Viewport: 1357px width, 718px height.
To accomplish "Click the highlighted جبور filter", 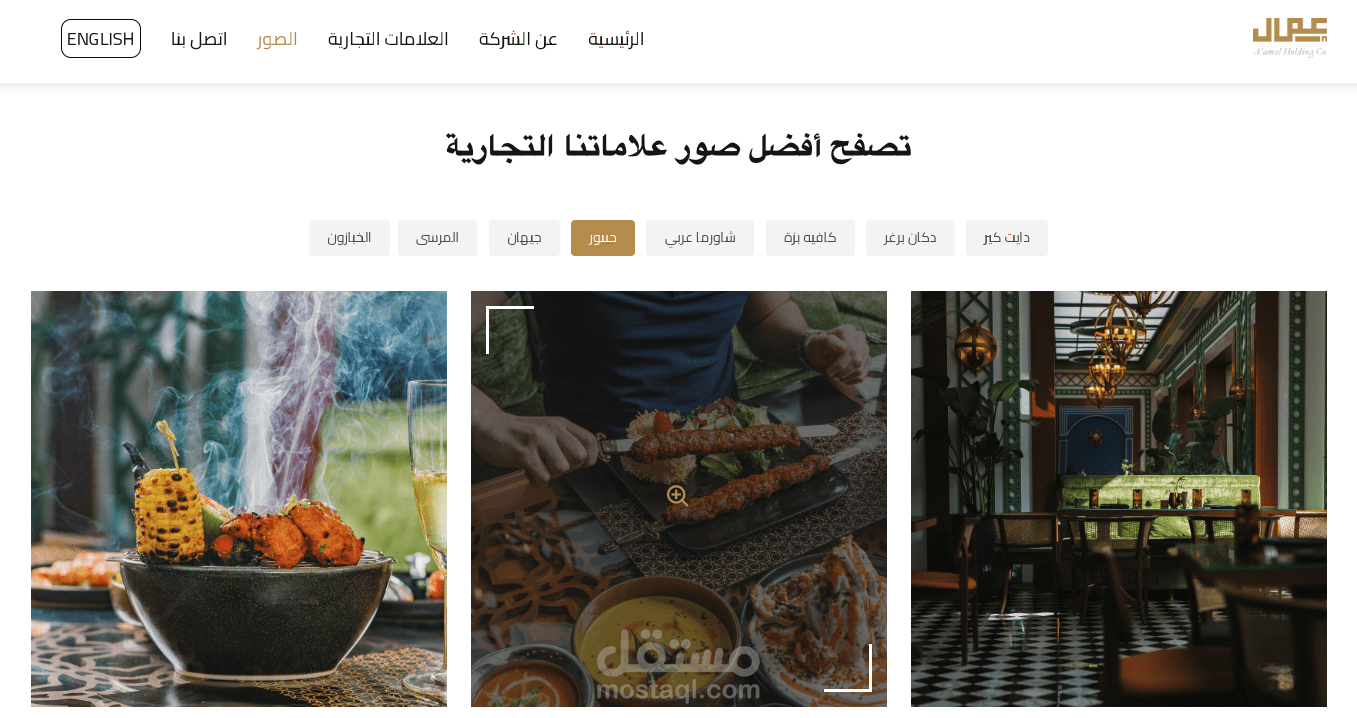I will point(603,238).
